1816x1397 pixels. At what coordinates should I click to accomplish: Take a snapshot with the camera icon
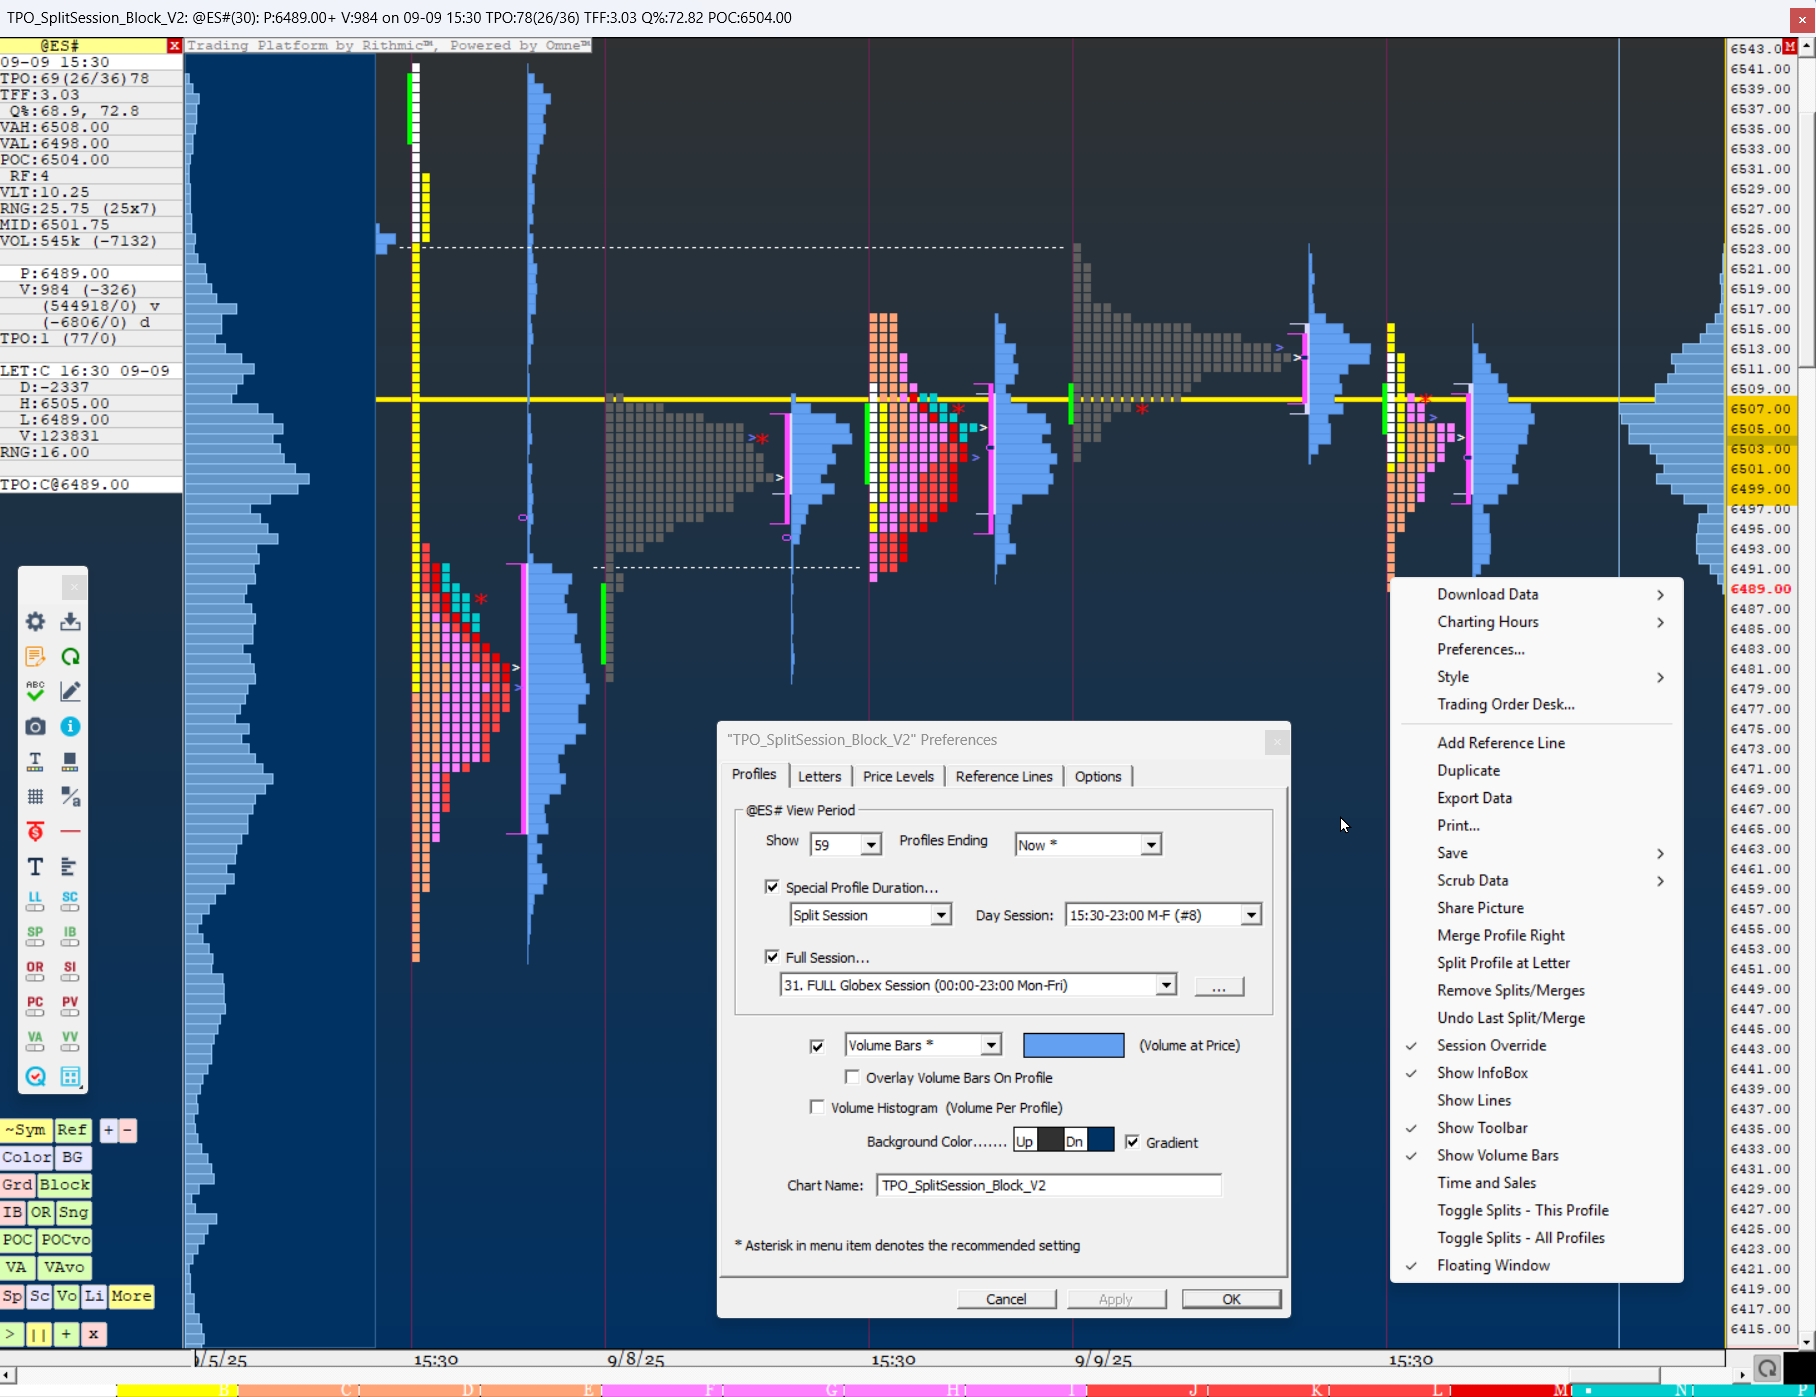tap(35, 727)
